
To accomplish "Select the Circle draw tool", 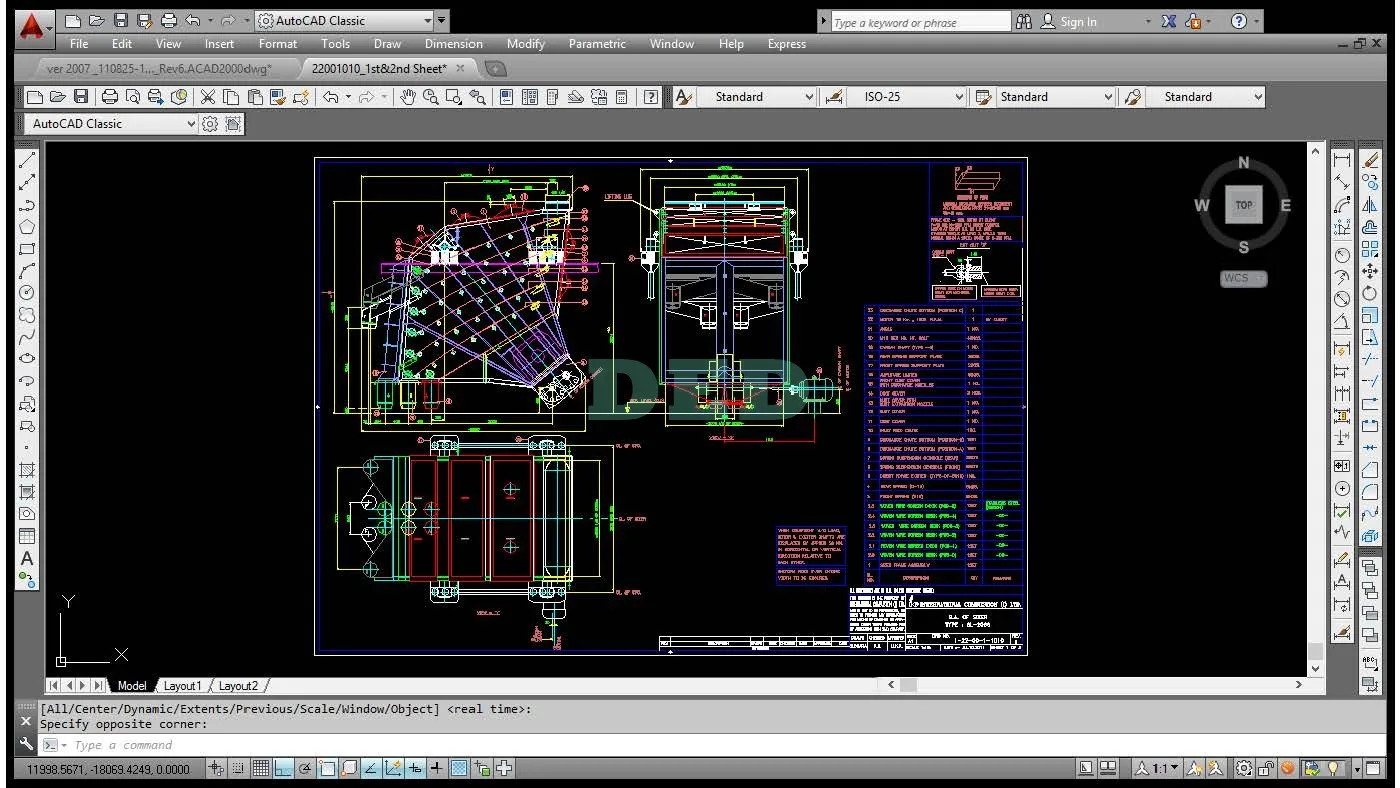I will point(27,292).
